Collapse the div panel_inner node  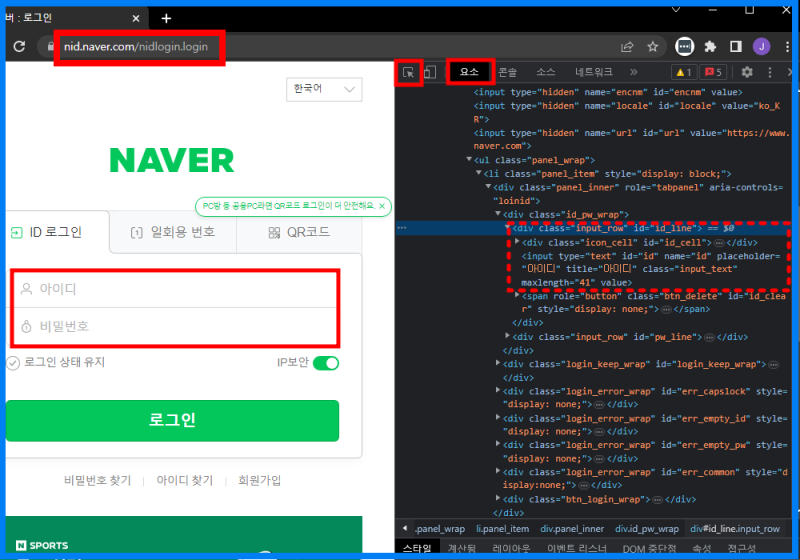488,187
